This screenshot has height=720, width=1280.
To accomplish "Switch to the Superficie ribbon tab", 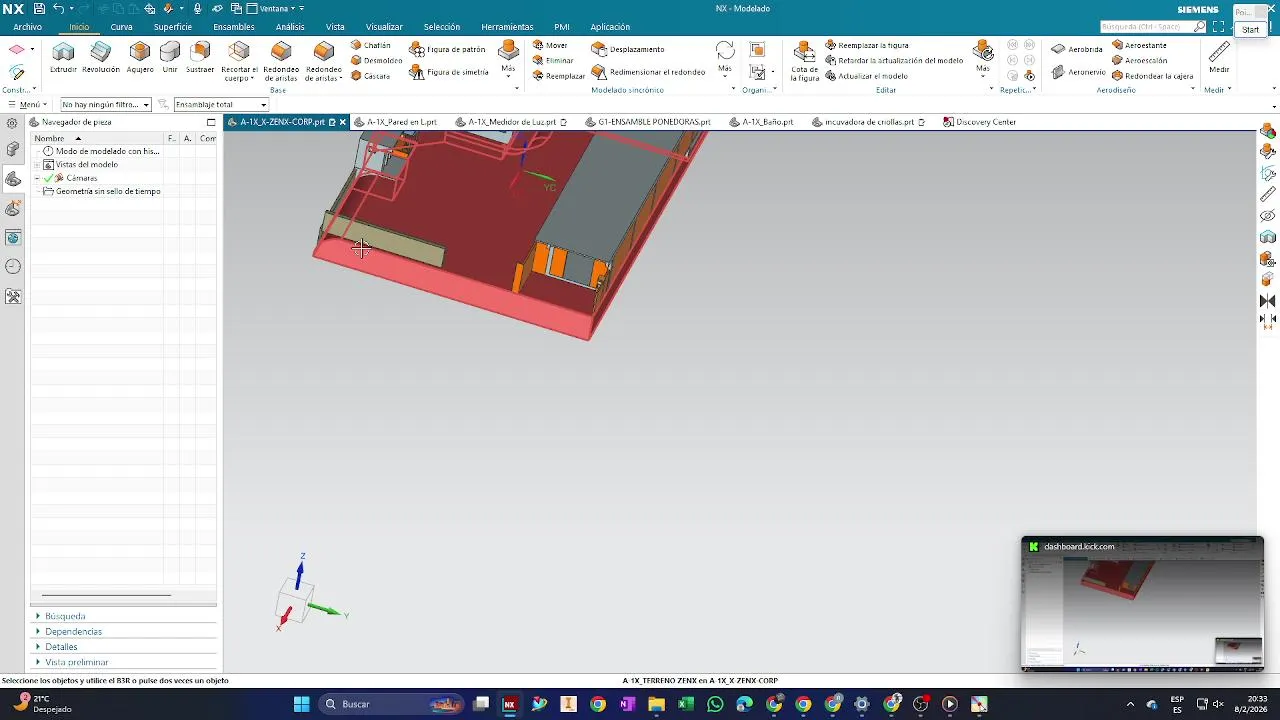I will [173, 27].
